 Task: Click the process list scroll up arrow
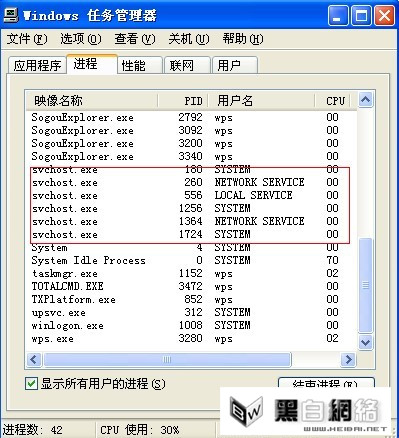tap(366, 99)
